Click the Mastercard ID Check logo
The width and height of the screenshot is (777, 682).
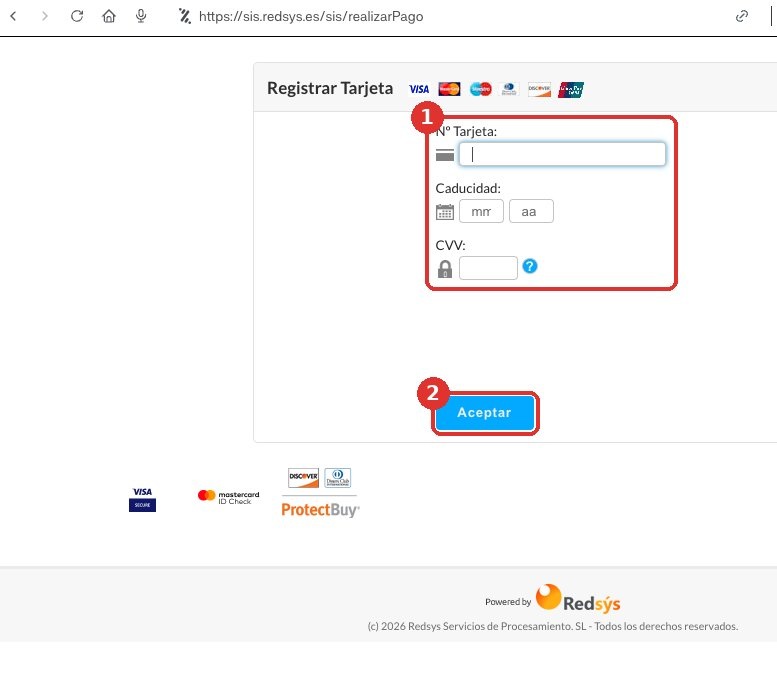tap(228, 497)
